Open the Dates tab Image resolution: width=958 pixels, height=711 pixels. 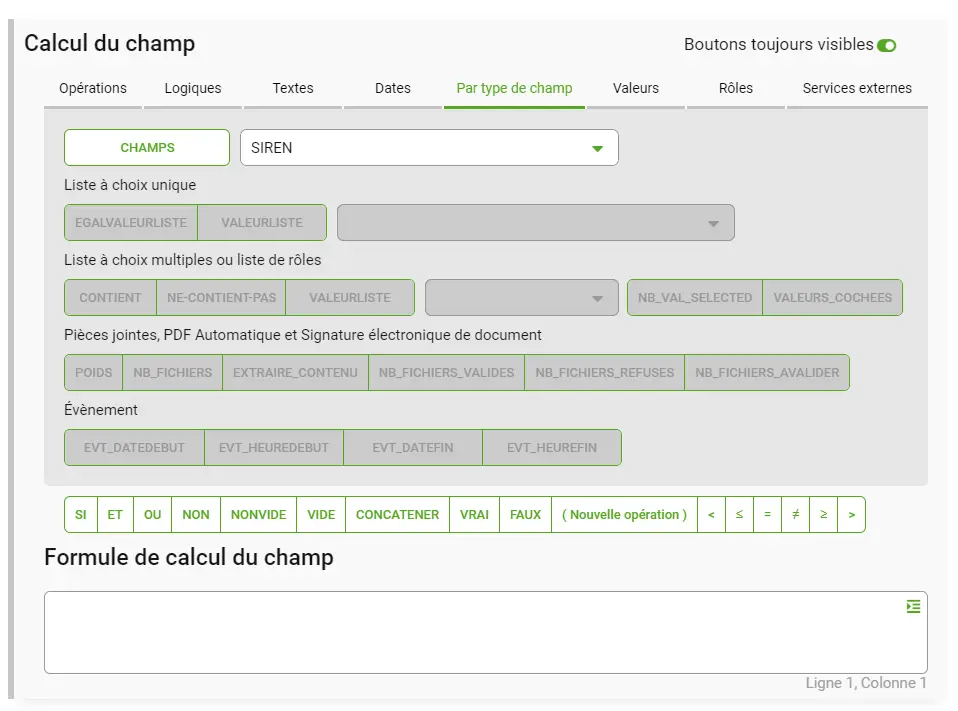tap(393, 89)
